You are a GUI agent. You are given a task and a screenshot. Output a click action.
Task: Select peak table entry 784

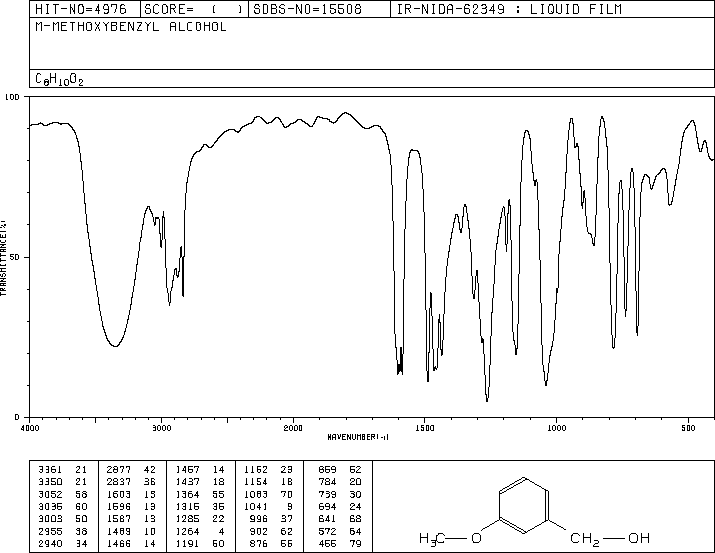[327, 482]
